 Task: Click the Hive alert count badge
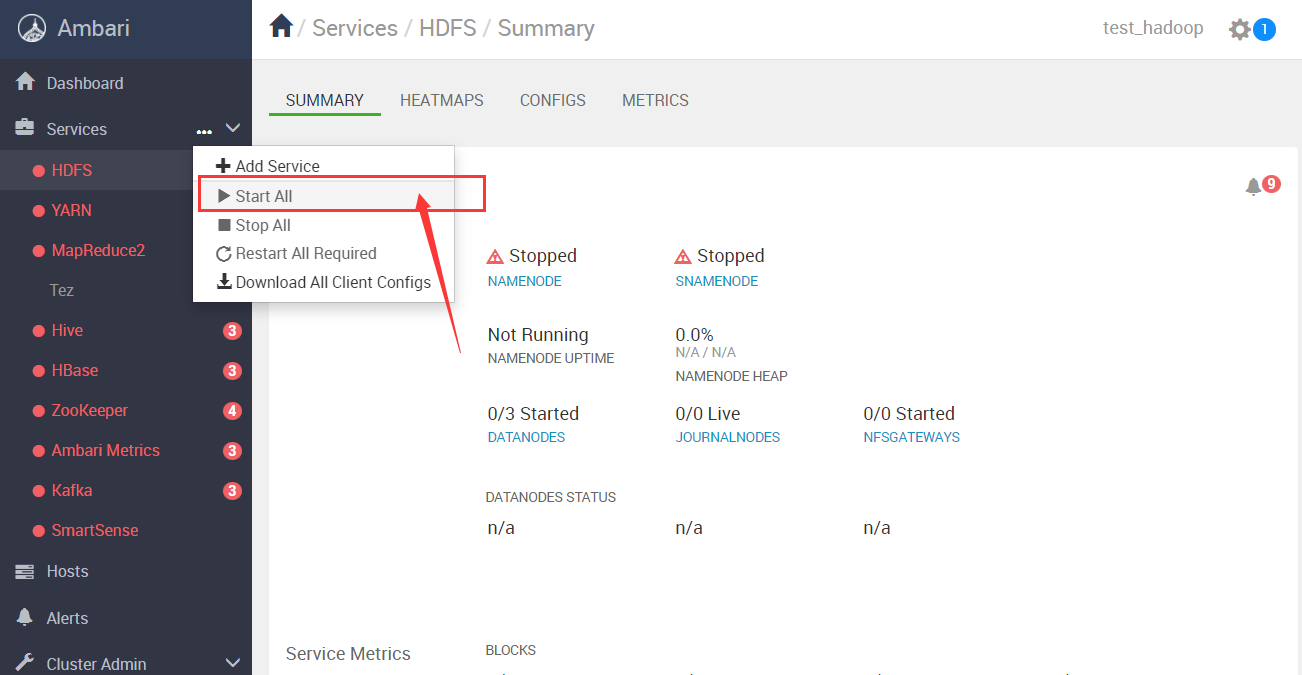232,331
